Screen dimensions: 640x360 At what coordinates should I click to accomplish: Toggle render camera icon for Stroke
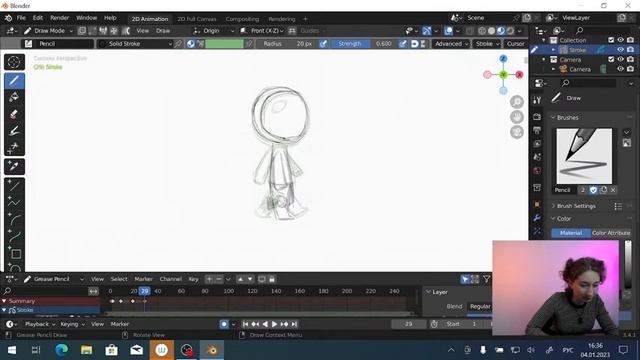pyautogui.click(x=631, y=50)
